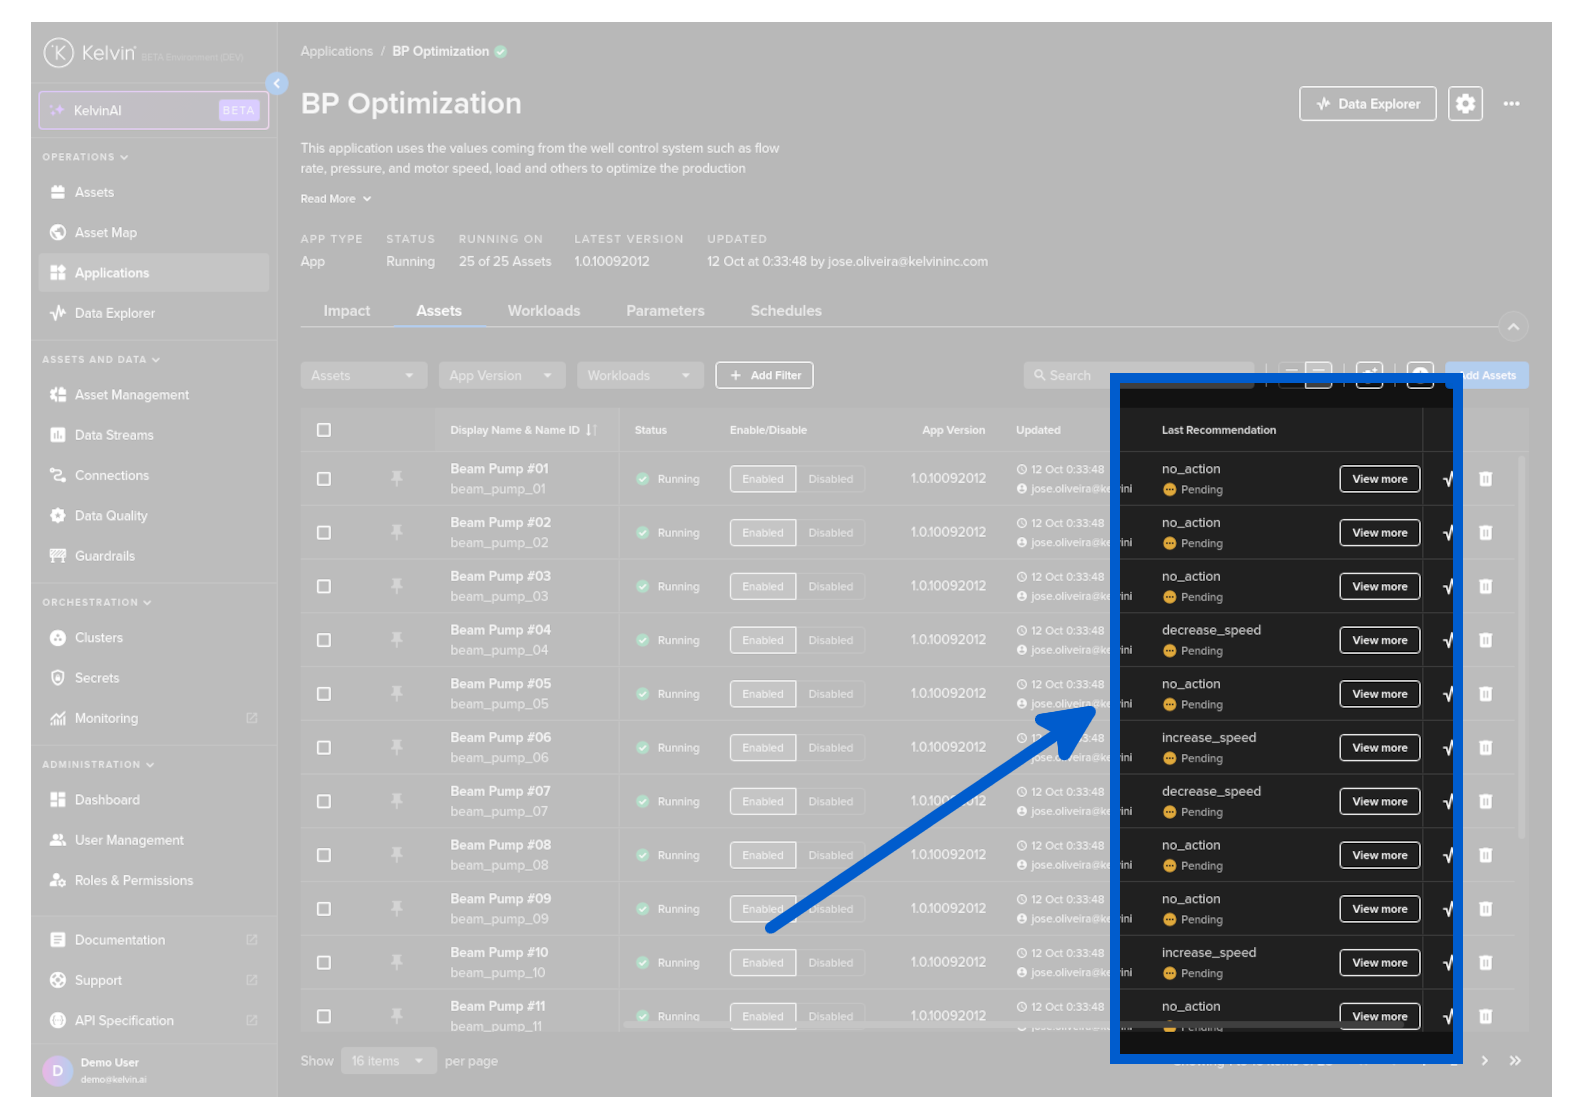1584x1120 pixels.
Task: Switch to the Parameters tab
Action: click(x=665, y=311)
